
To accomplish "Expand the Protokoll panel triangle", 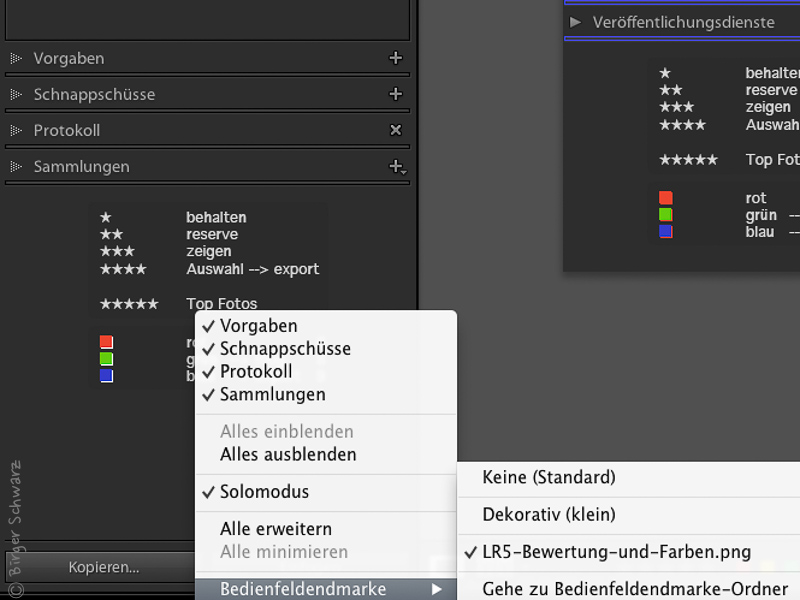I will coord(16,131).
